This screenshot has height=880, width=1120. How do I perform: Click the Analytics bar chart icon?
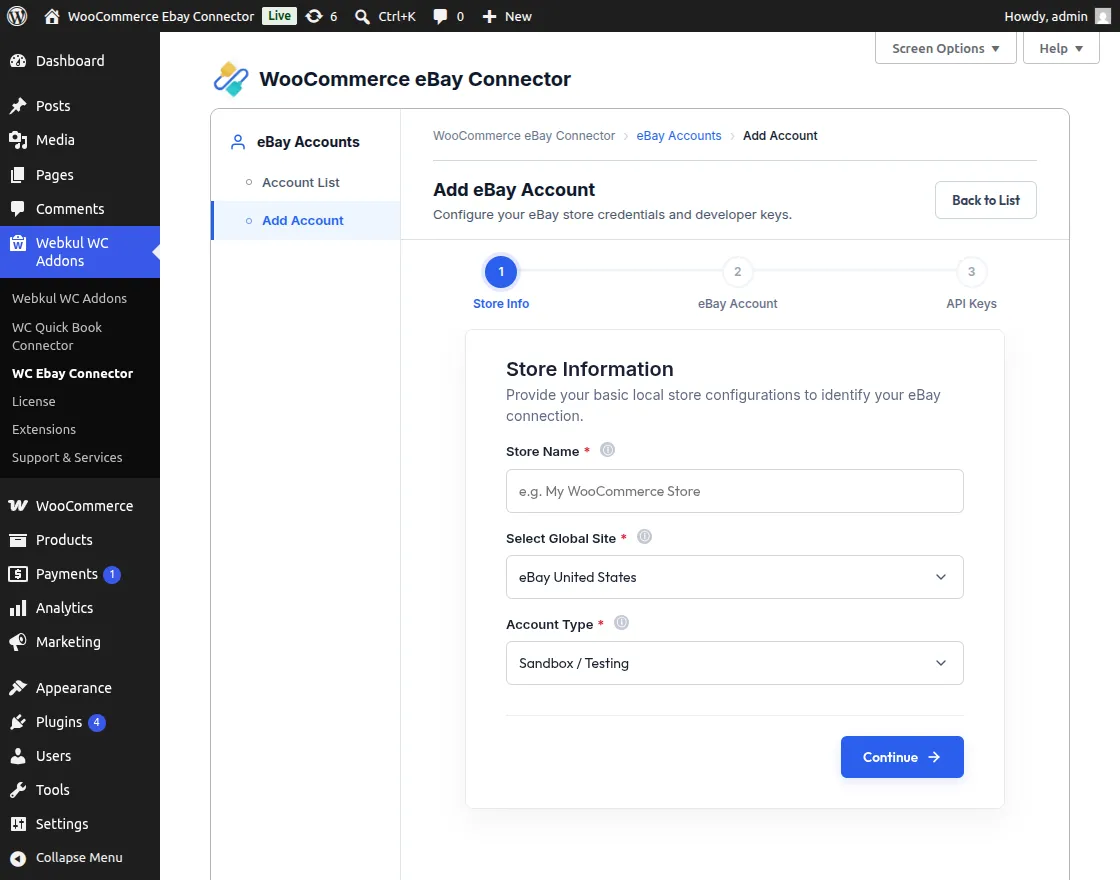click(18, 608)
